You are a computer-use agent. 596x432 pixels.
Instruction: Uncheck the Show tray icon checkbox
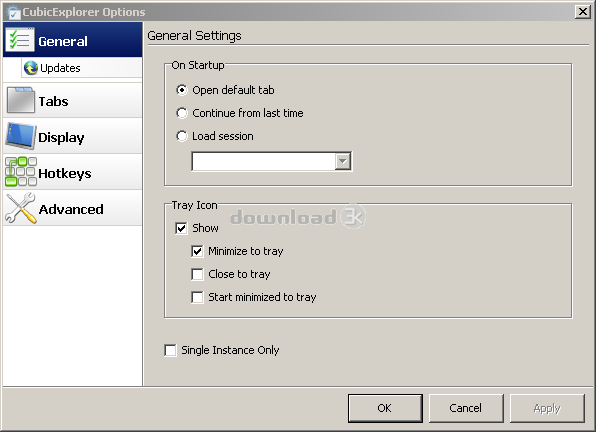coord(181,228)
